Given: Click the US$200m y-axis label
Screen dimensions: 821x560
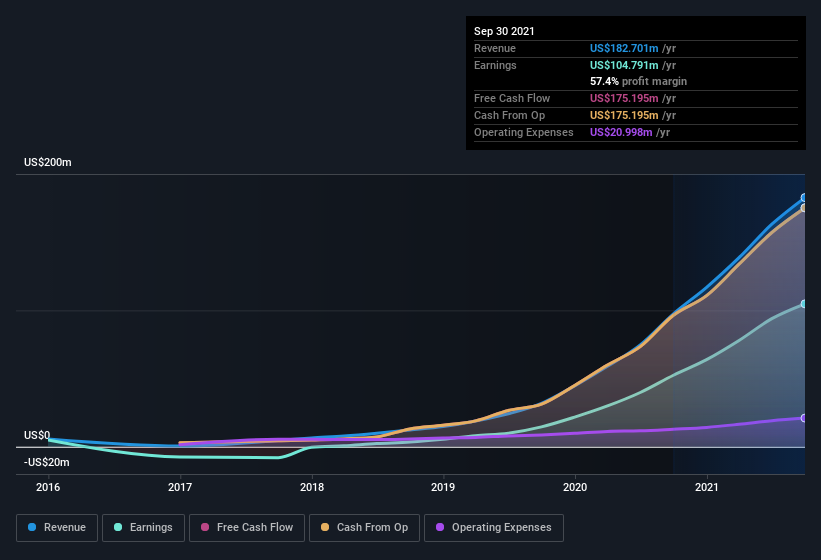Looking at the screenshot, I should pos(48,162).
